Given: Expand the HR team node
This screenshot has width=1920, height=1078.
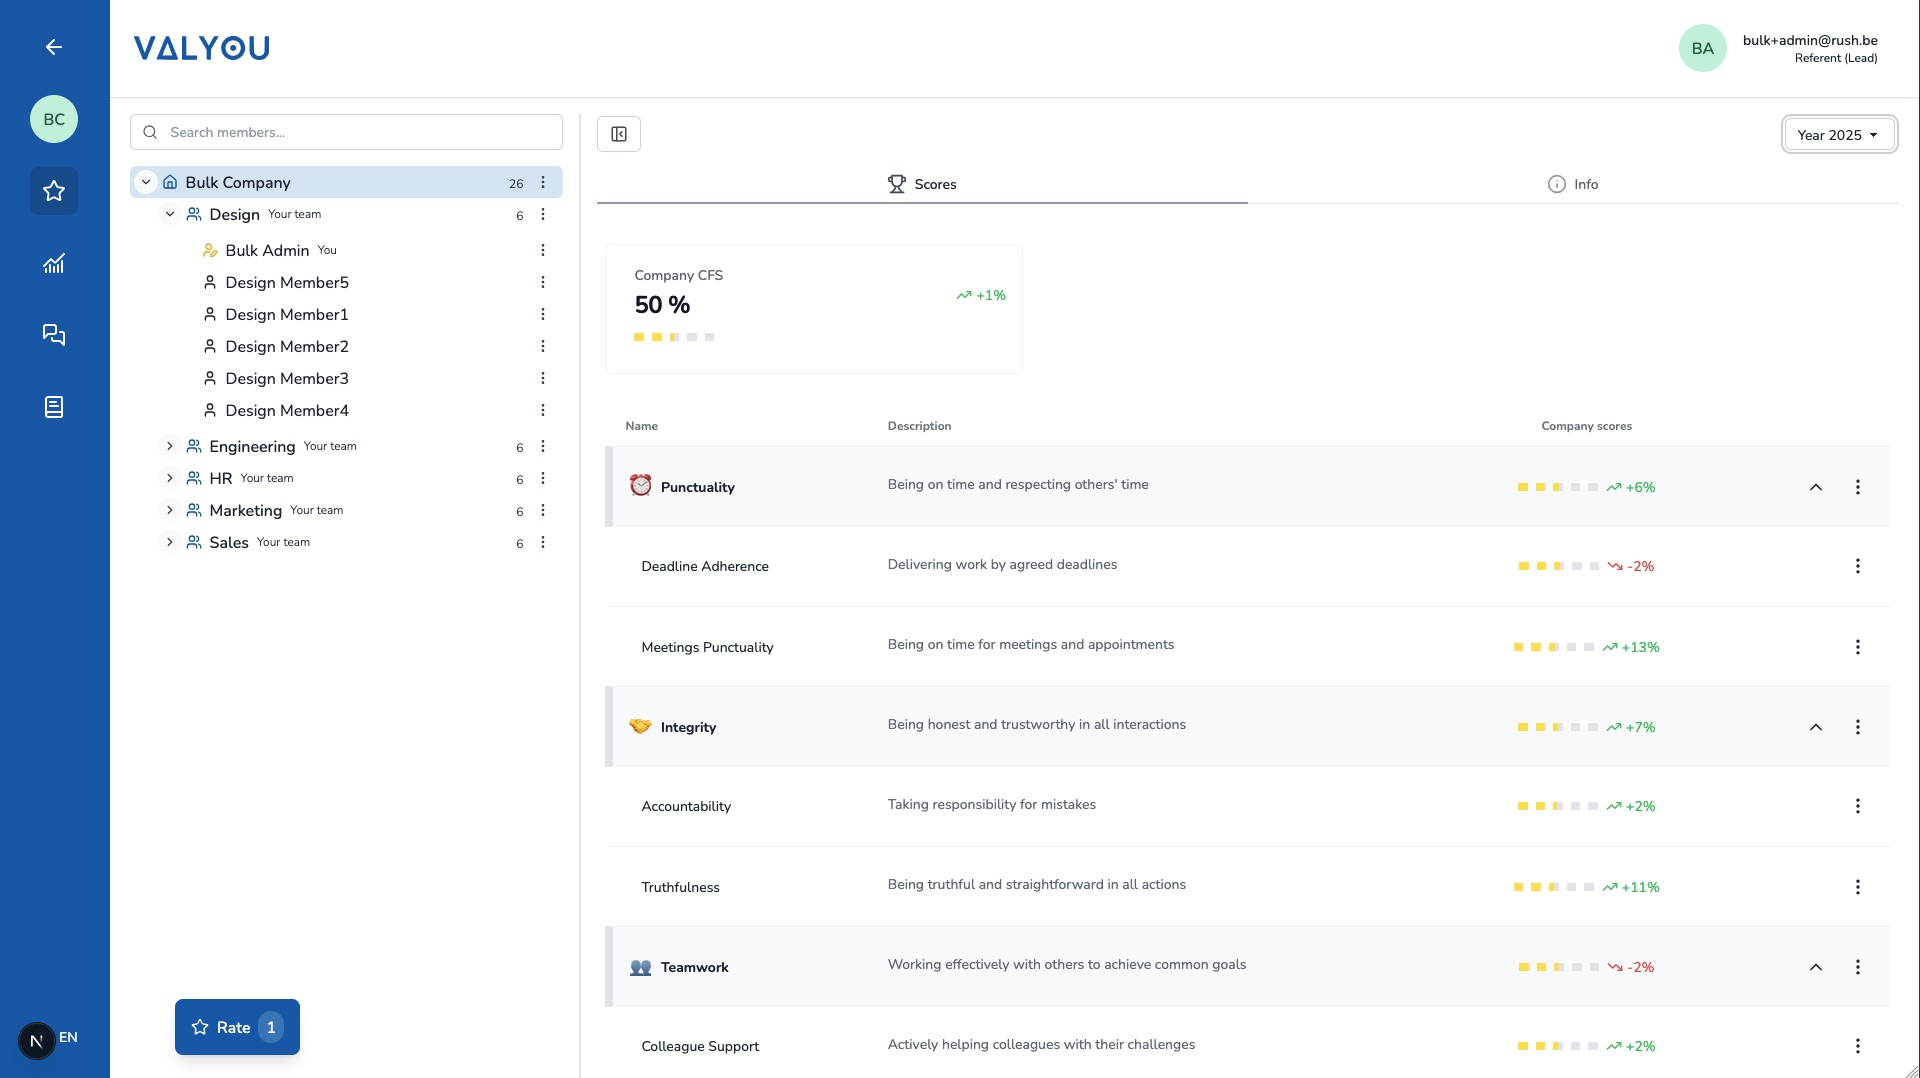Looking at the screenshot, I should [x=170, y=478].
